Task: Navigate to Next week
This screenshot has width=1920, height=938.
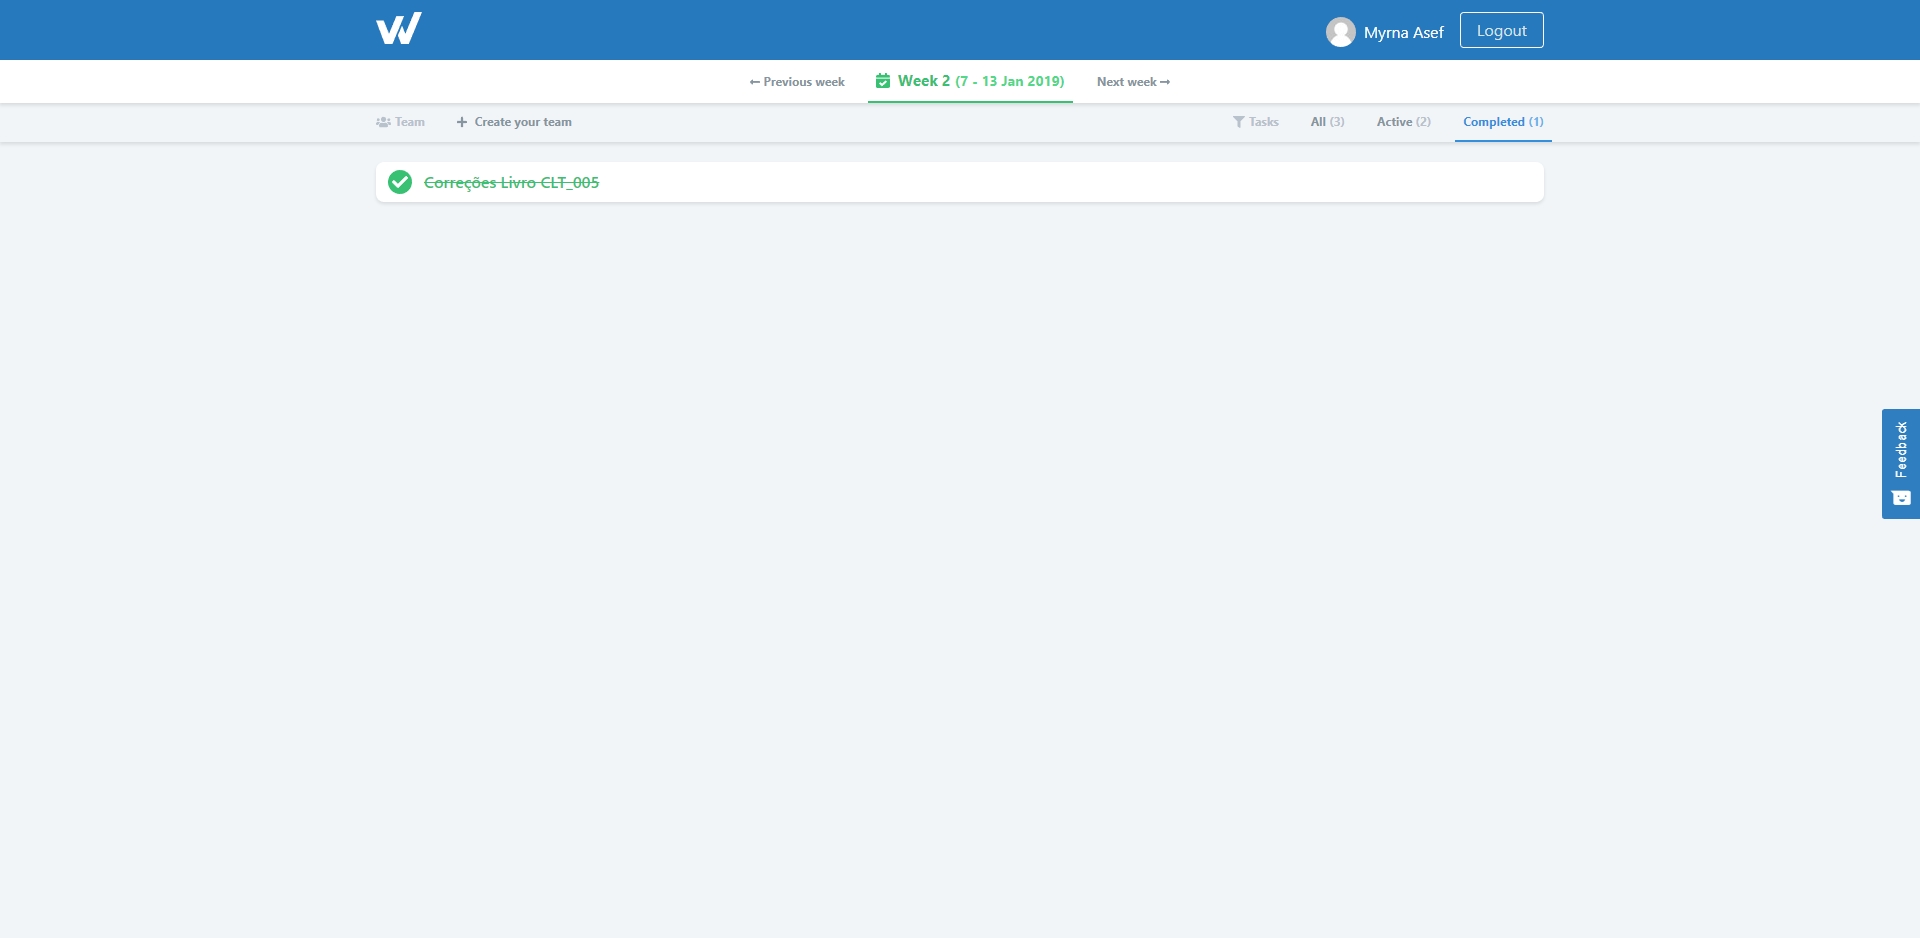Action: coord(1133,82)
